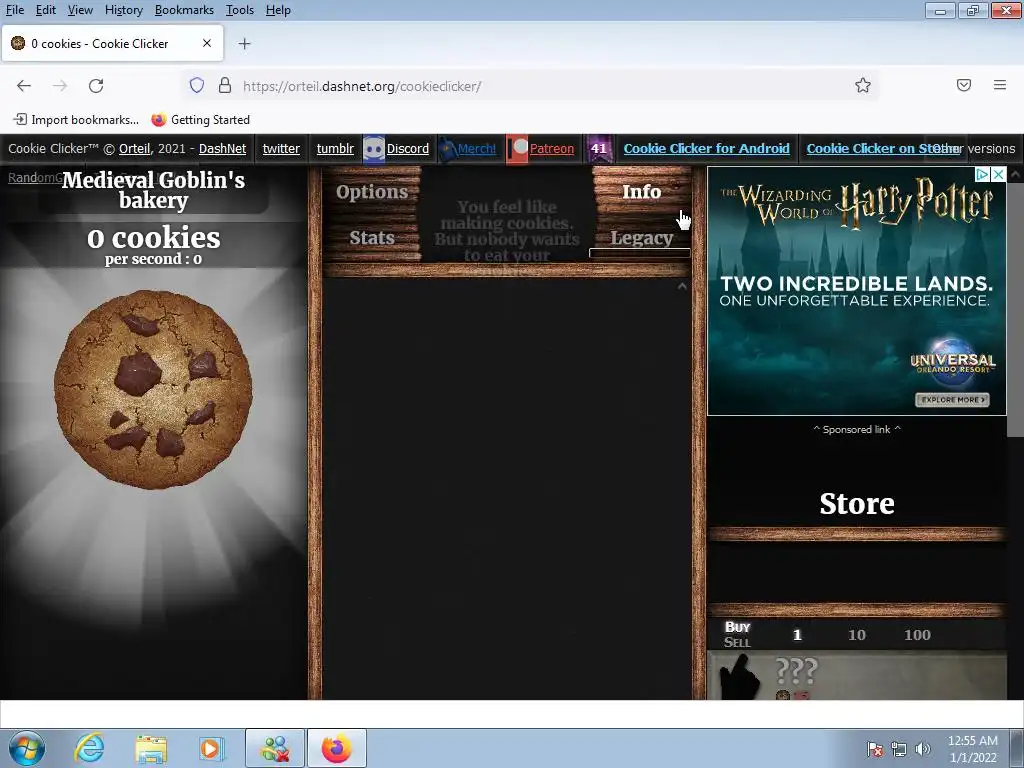Click the big chocolate chip cookie
This screenshot has height=768, width=1024.
point(153,390)
